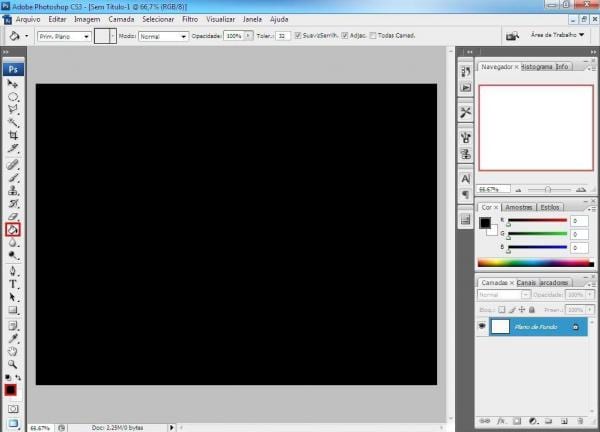Screen dimensions: 600x432
Task: Select the Notes tool
Action: click(13, 326)
